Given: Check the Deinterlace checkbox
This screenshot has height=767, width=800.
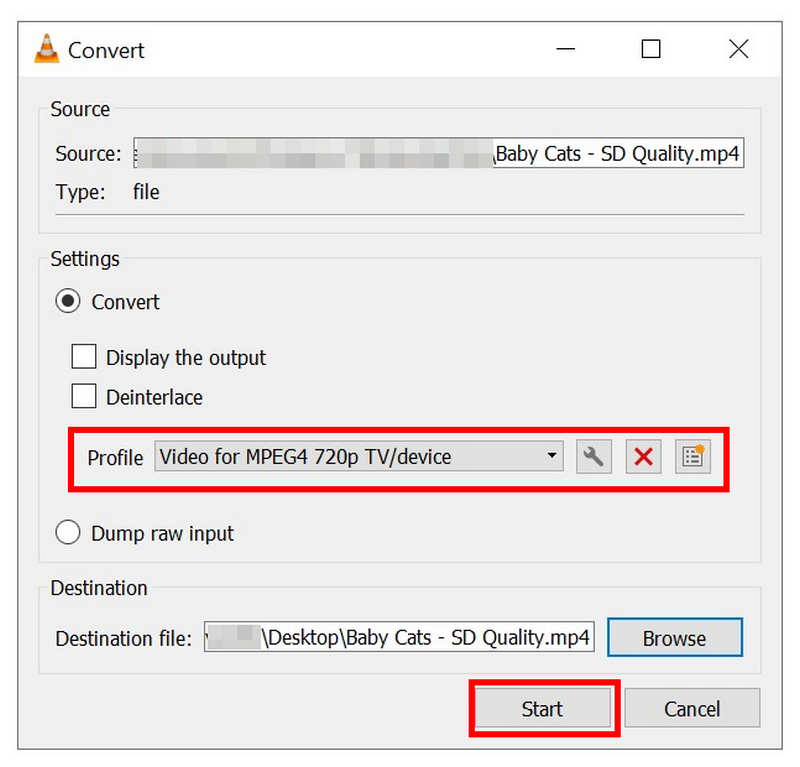Looking at the screenshot, I should (84, 396).
